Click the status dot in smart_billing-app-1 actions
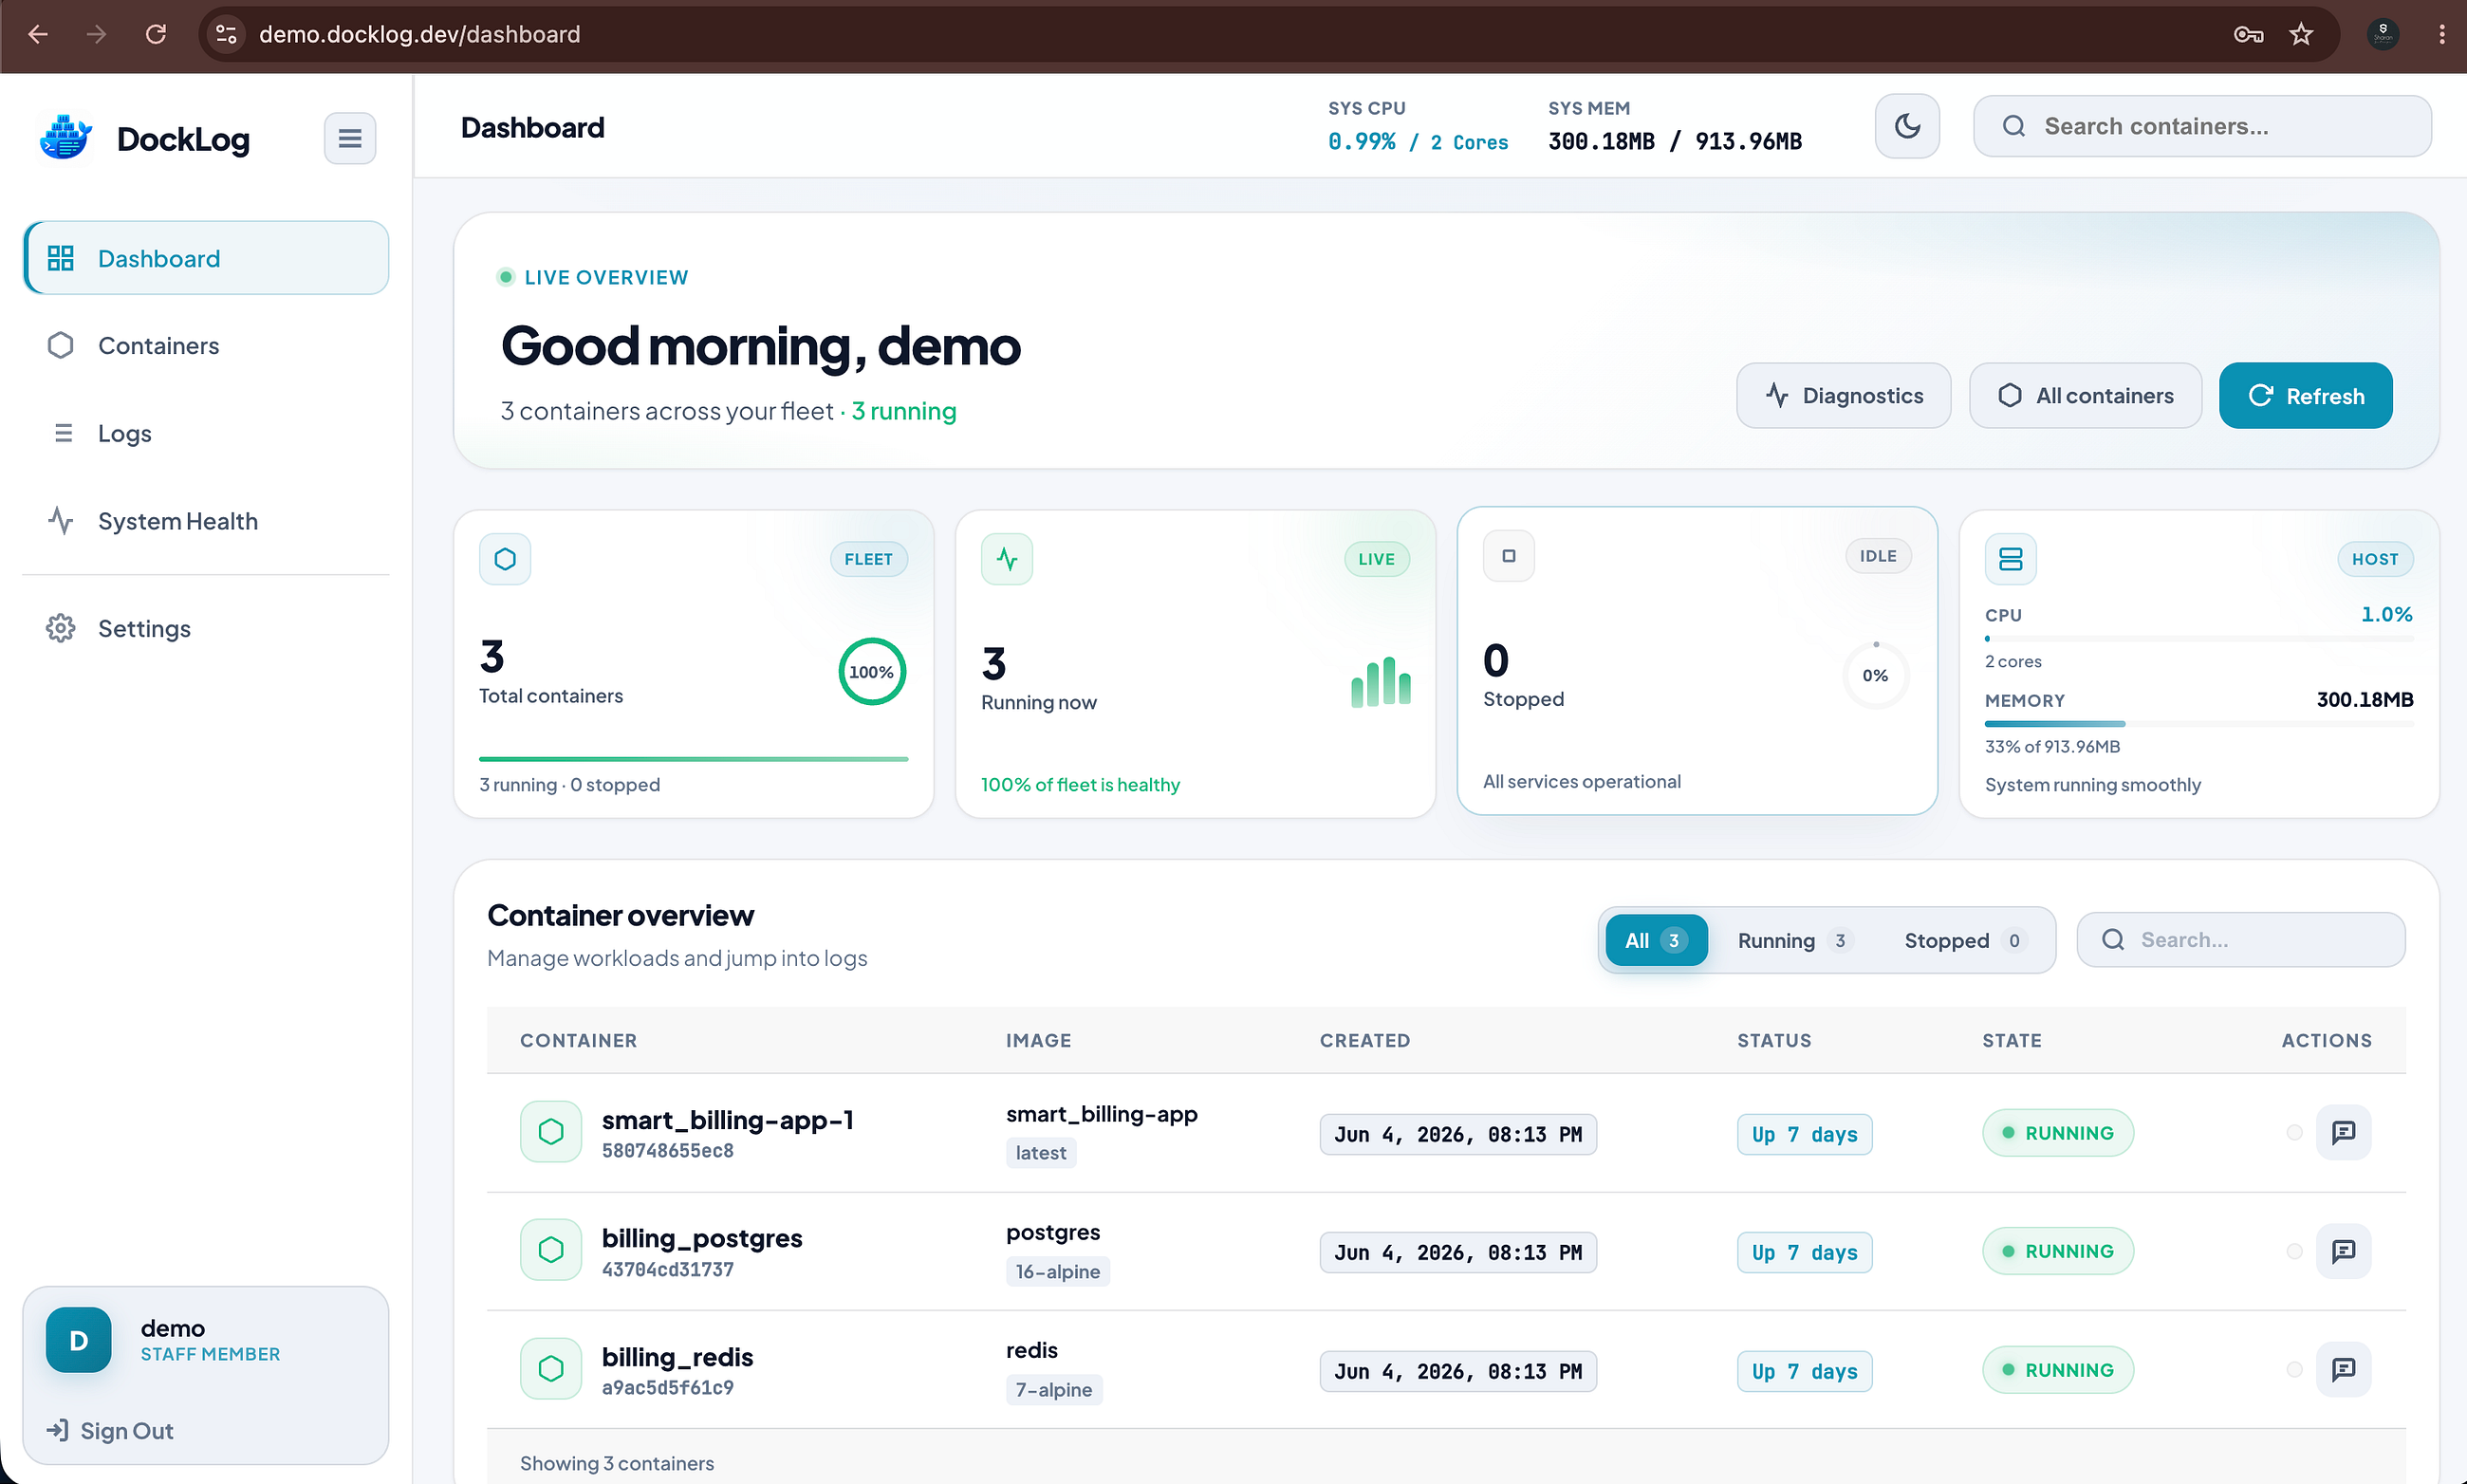 tap(2294, 1132)
